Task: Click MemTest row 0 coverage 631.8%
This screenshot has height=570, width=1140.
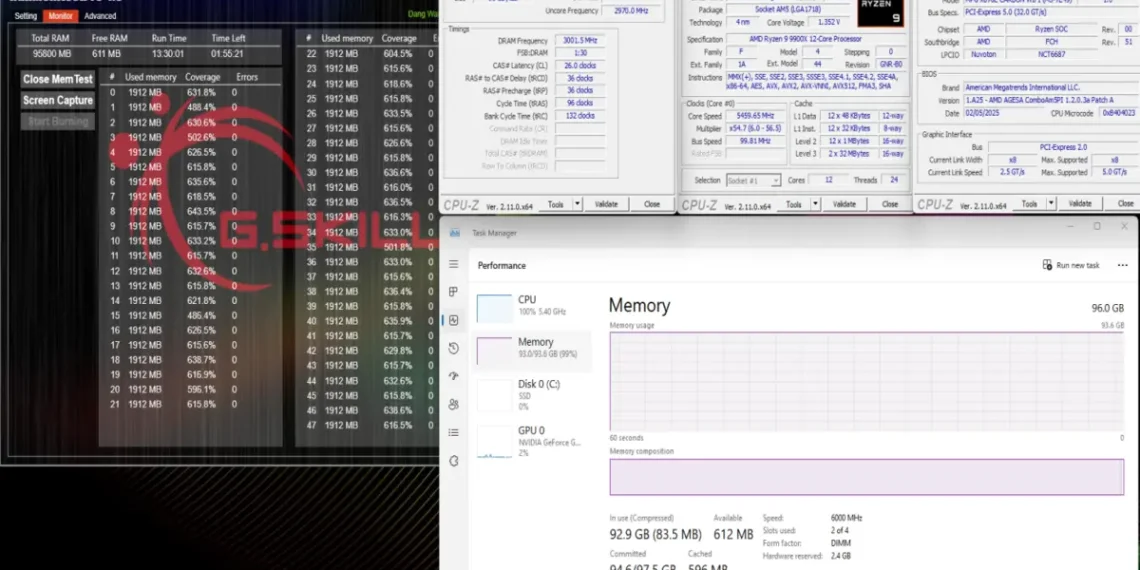Action: tap(201, 92)
